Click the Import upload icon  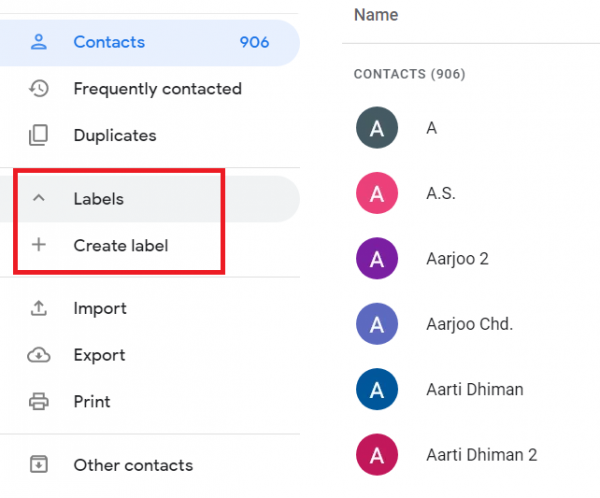click(39, 309)
